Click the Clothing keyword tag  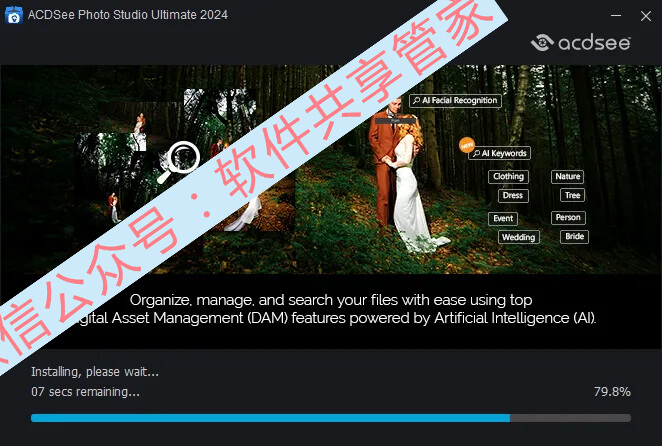pos(508,177)
